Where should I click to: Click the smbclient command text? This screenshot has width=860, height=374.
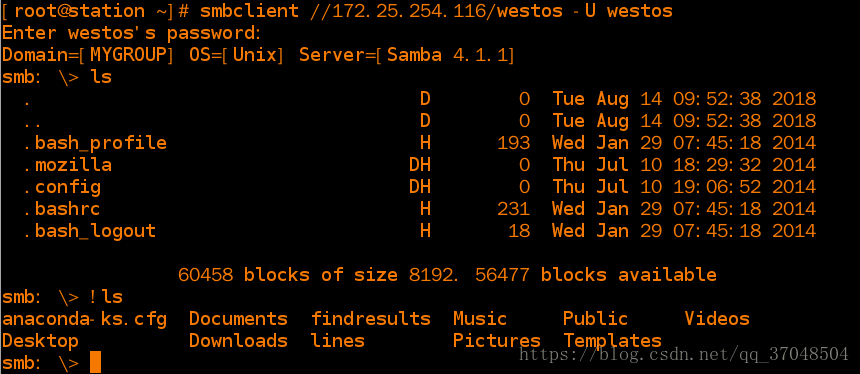pos(250,10)
